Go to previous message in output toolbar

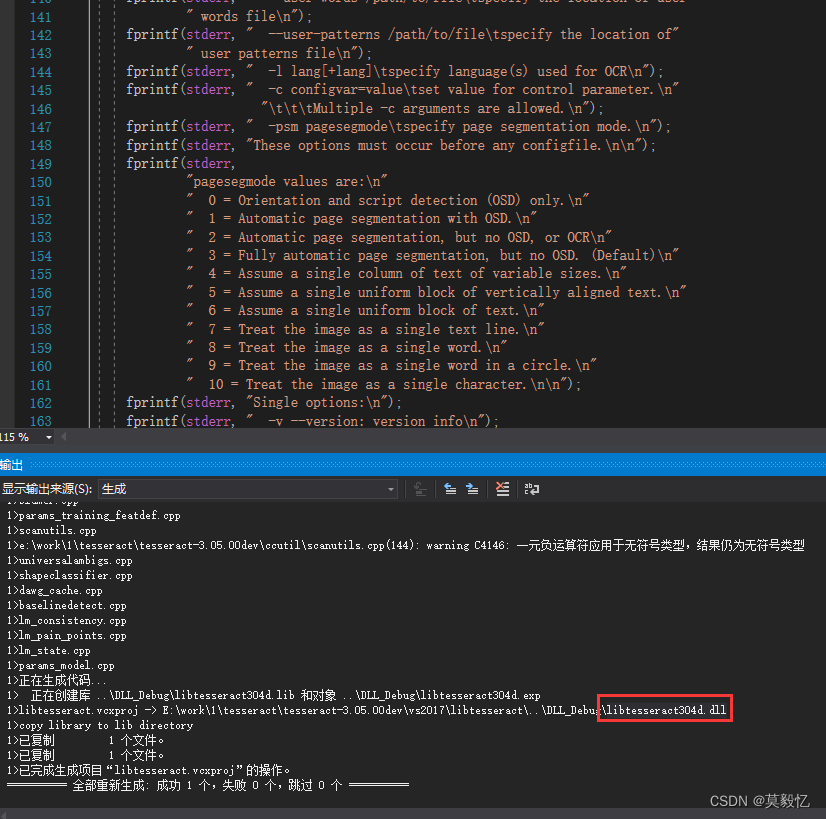[x=450, y=489]
